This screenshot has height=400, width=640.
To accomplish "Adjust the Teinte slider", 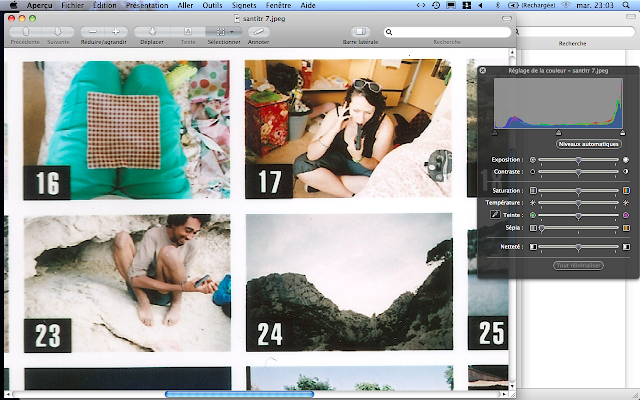I will point(578,216).
